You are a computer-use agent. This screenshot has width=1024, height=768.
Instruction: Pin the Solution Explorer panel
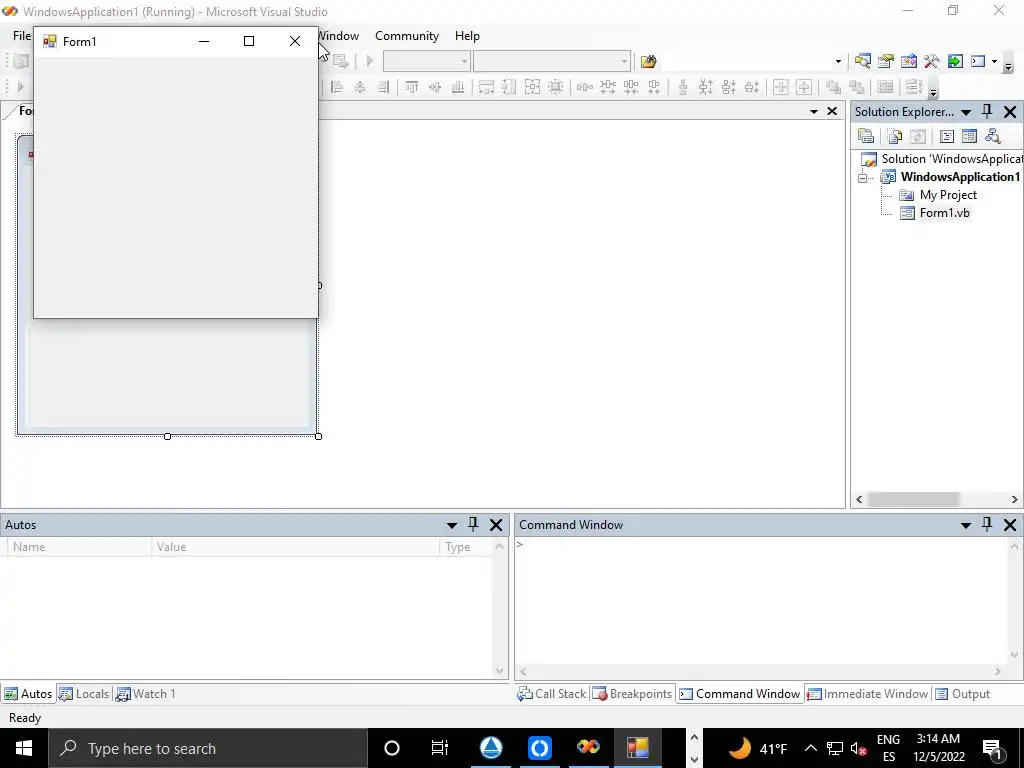pyautogui.click(x=987, y=112)
